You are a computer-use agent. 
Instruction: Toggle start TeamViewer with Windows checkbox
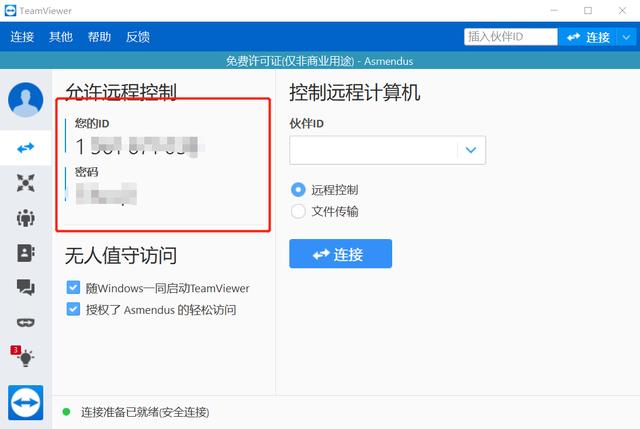click(x=73, y=287)
